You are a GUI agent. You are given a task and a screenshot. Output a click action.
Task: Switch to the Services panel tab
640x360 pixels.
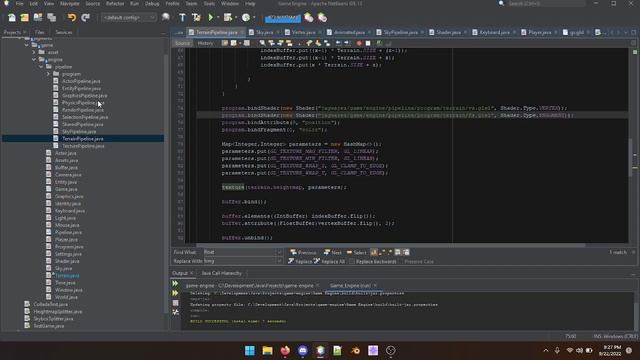pos(64,32)
